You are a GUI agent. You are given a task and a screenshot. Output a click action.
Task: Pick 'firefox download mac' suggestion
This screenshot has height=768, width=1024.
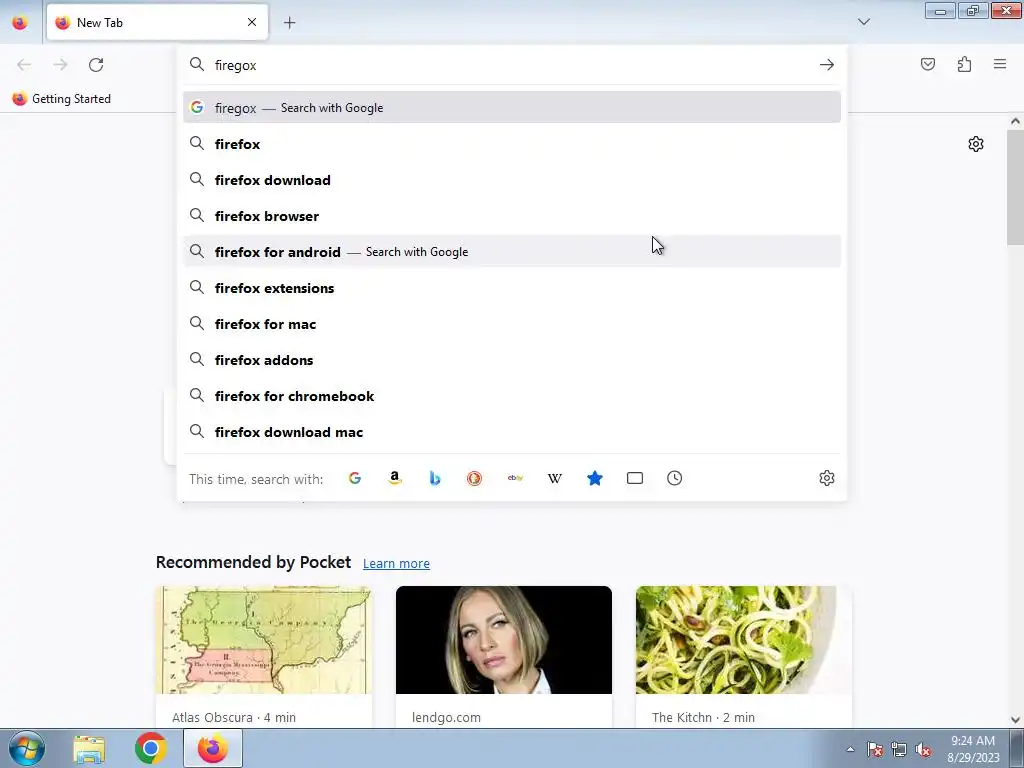pos(512,432)
